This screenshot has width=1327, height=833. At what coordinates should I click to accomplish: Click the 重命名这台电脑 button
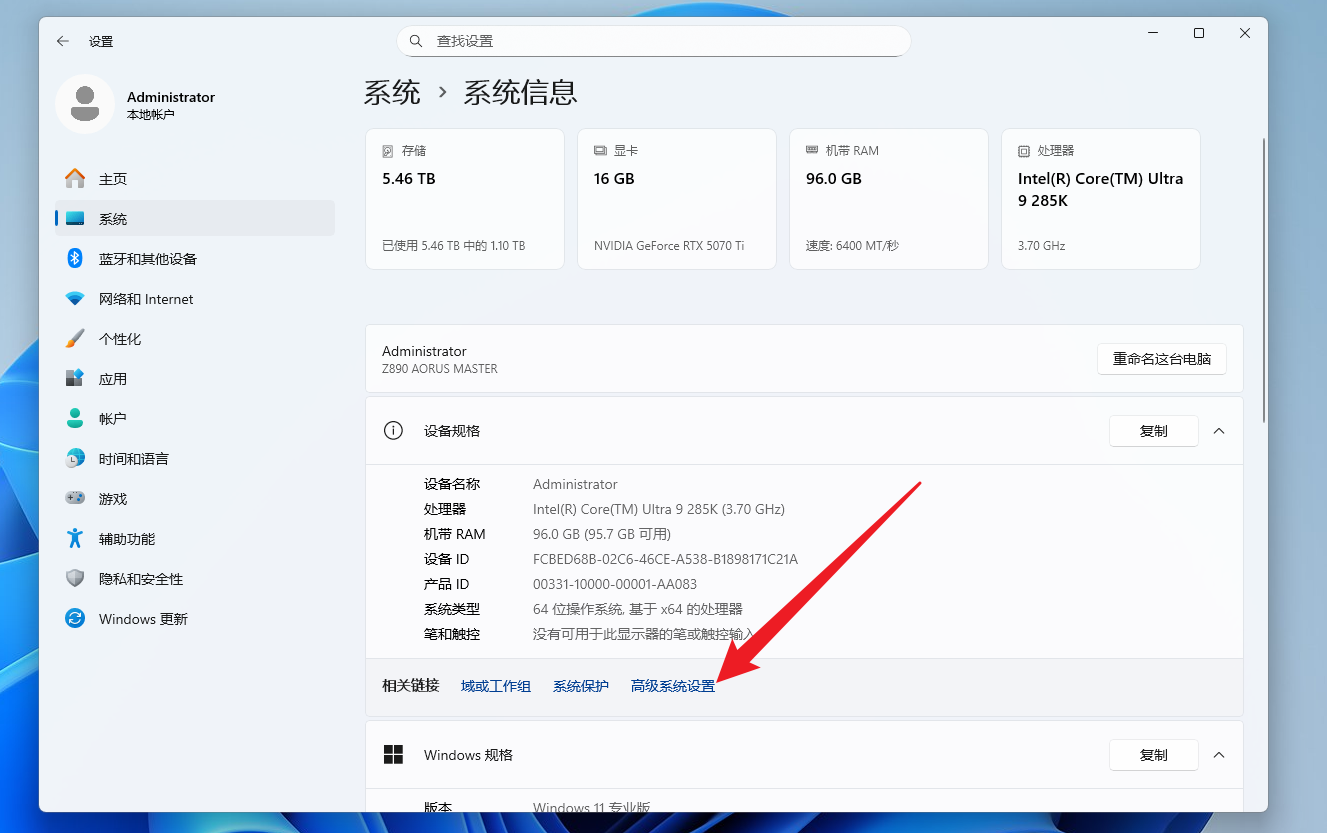click(1162, 358)
